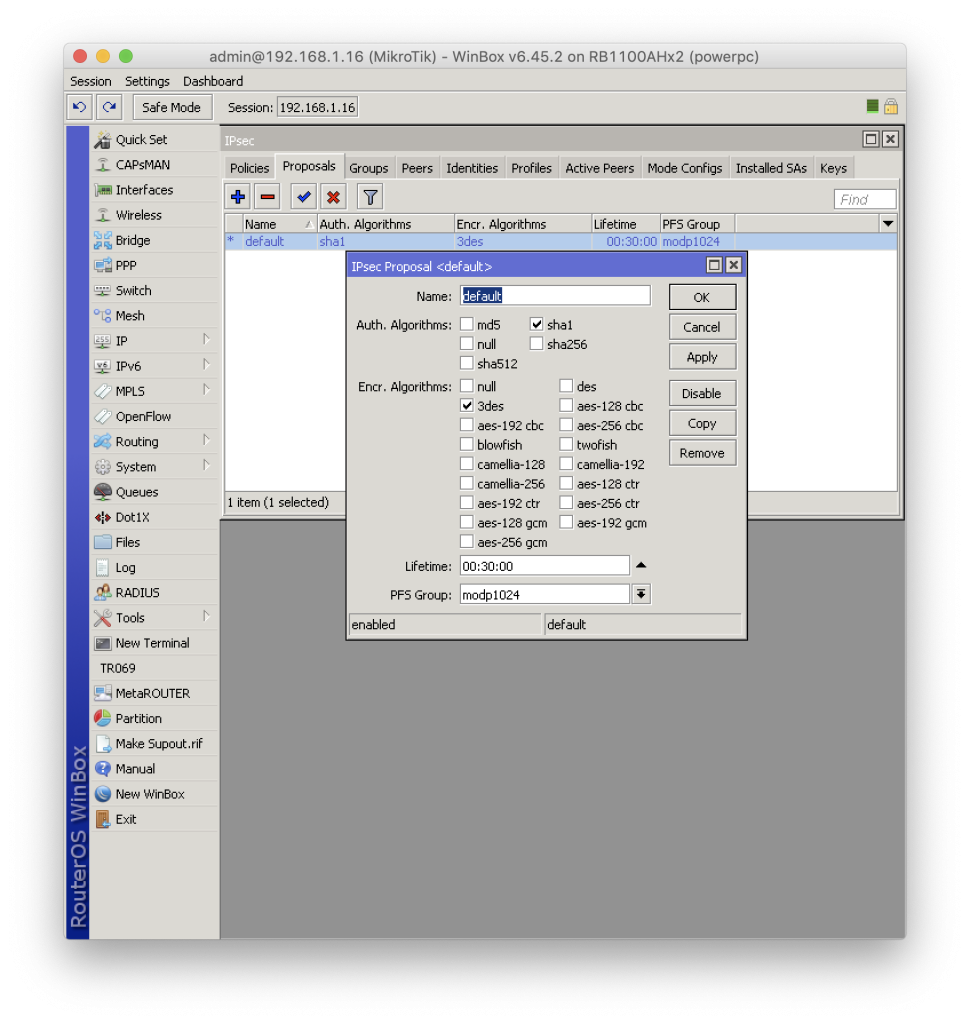Uncheck the 3des encryption checkbox
Screen dimensions: 970x1024
[467, 406]
